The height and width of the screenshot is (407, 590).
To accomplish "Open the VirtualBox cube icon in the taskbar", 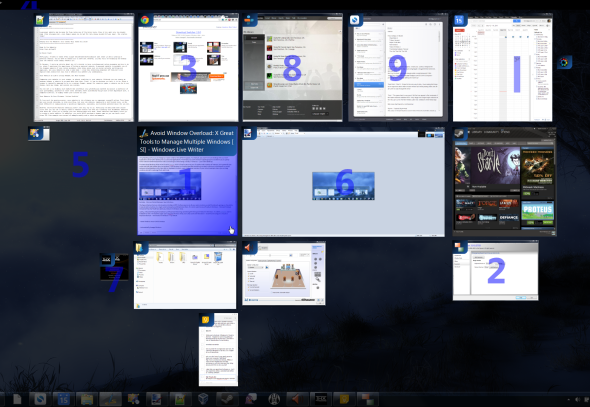I will (x=203, y=399).
